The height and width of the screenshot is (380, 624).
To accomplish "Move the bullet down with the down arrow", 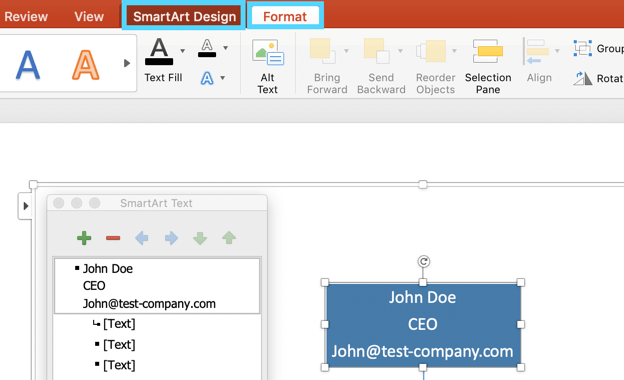I will point(200,238).
